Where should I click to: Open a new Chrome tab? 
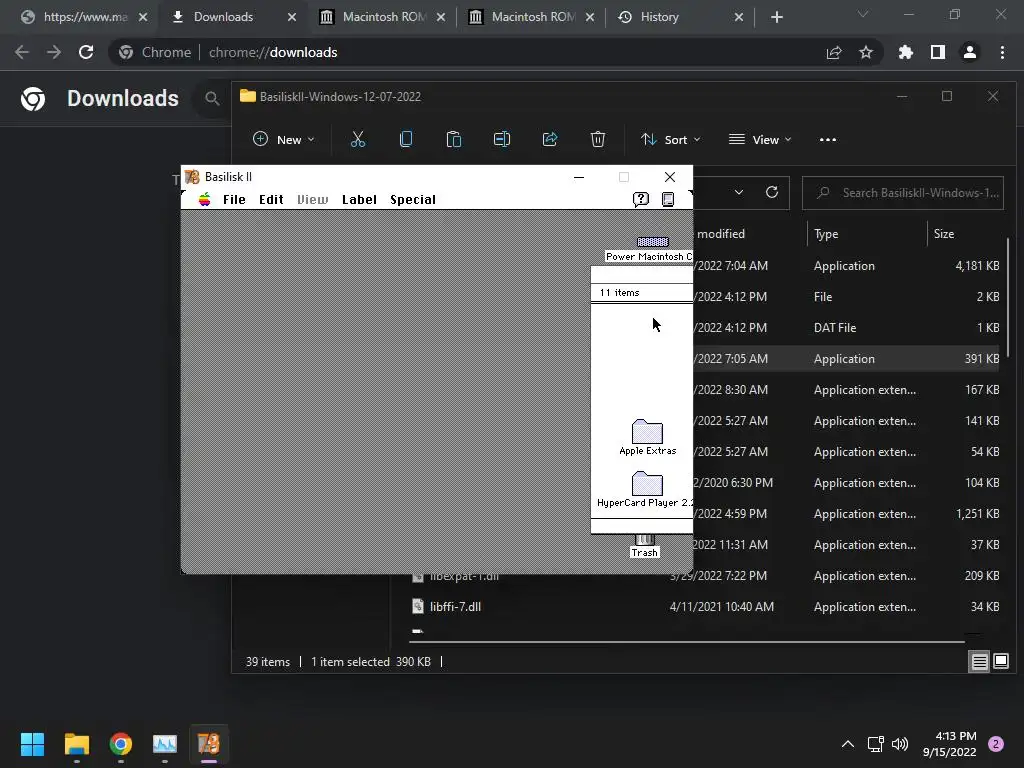pyautogui.click(x=776, y=17)
